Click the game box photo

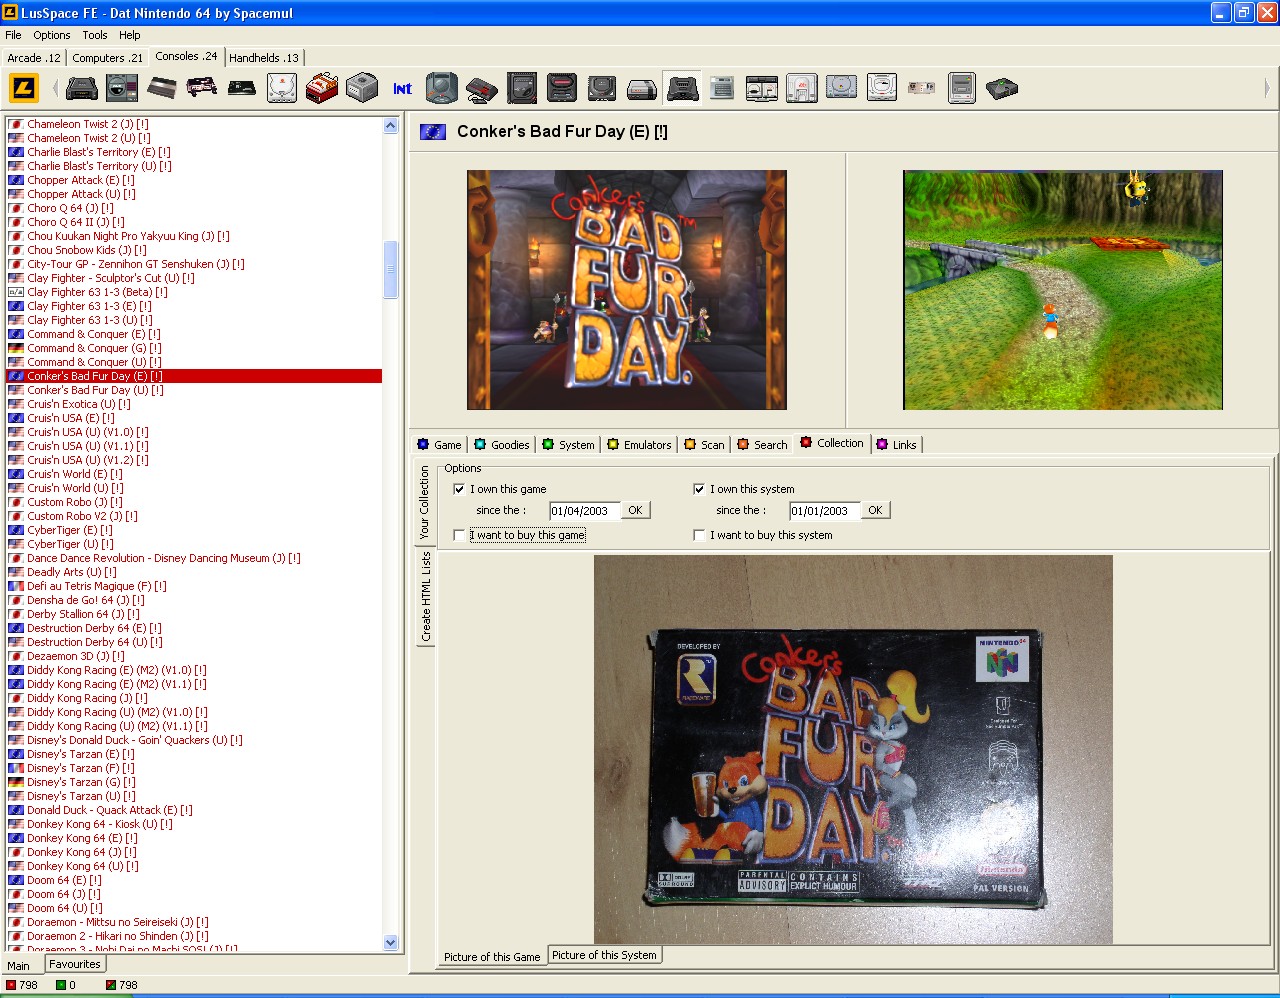coord(853,749)
